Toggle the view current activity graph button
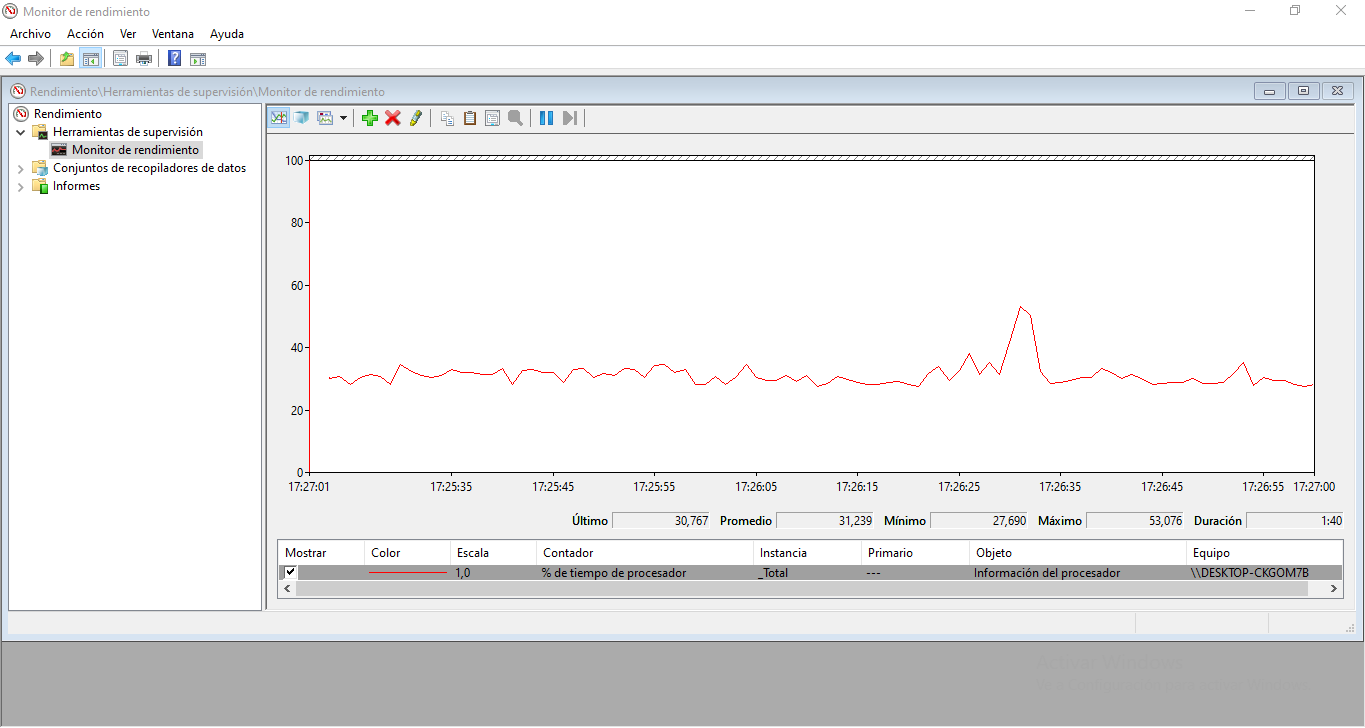The height and width of the screenshot is (728, 1365). (278, 118)
